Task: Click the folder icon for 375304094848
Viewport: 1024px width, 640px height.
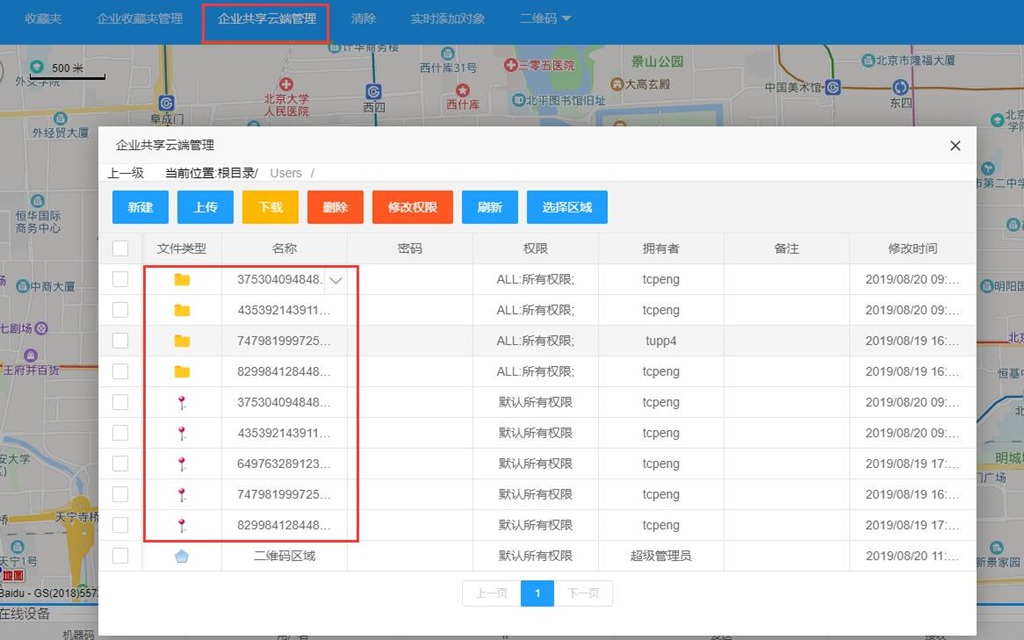Action: click(182, 280)
